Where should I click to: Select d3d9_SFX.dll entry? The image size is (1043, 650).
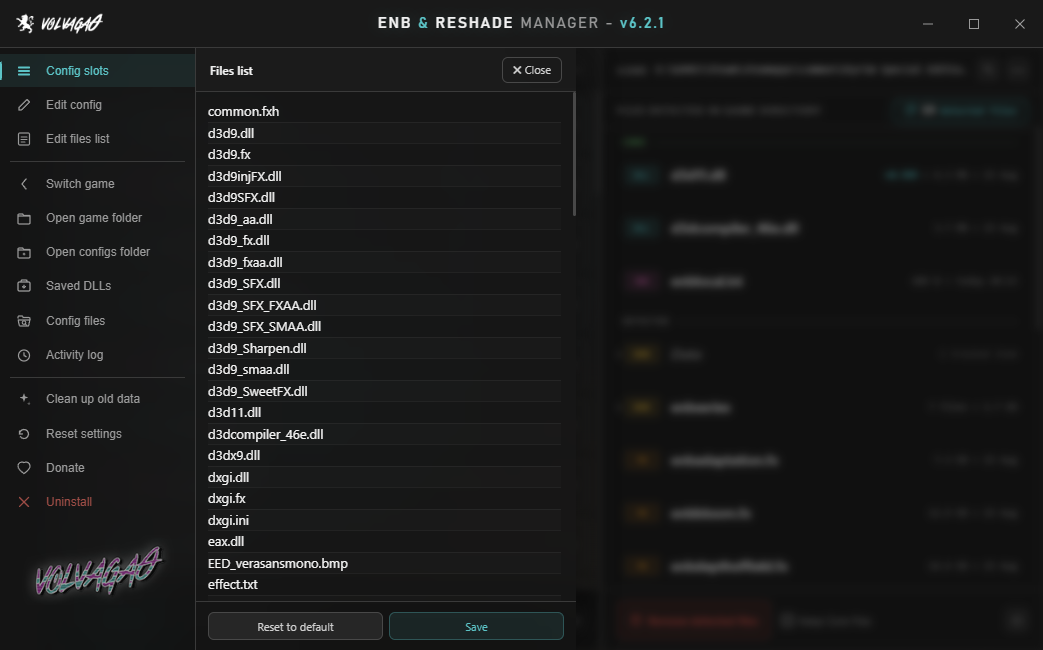(x=384, y=283)
